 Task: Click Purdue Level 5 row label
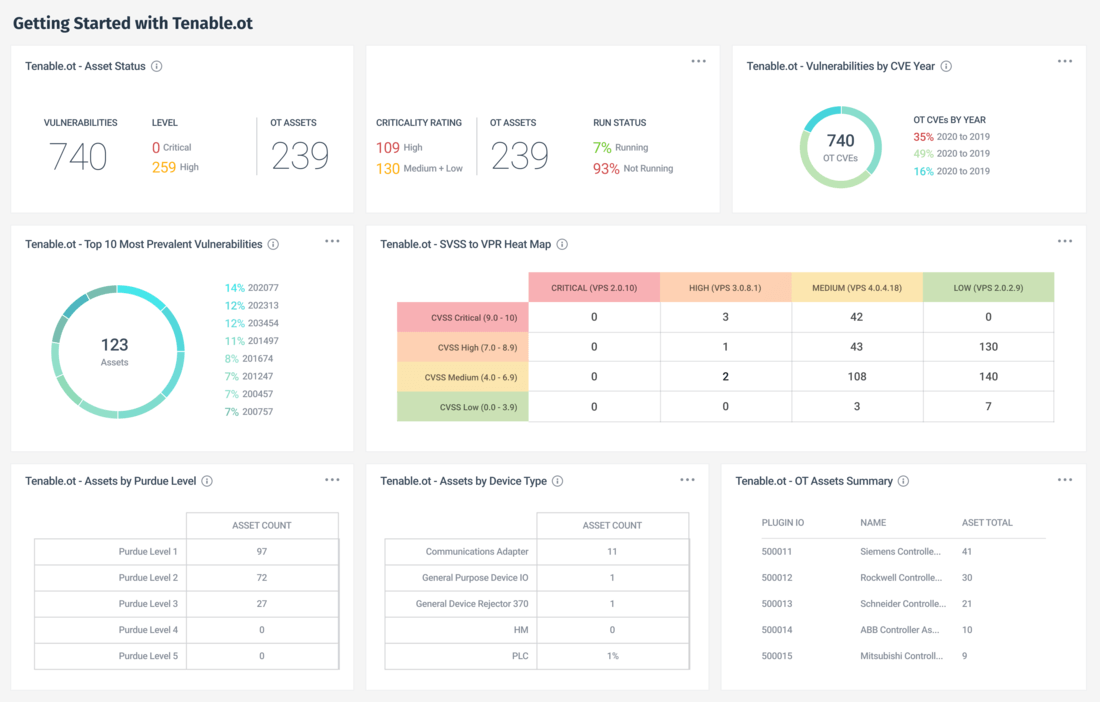(x=148, y=656)
